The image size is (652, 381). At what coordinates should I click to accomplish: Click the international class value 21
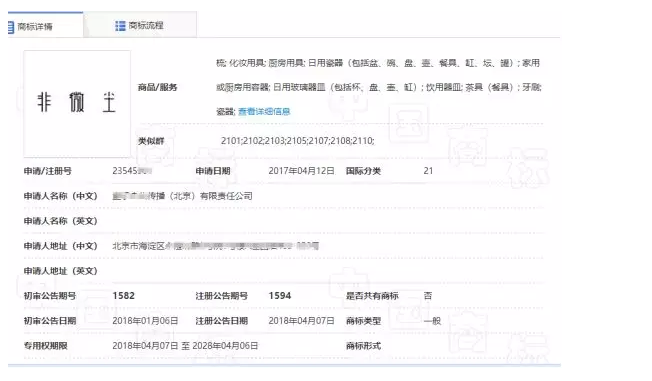point(428,171)
